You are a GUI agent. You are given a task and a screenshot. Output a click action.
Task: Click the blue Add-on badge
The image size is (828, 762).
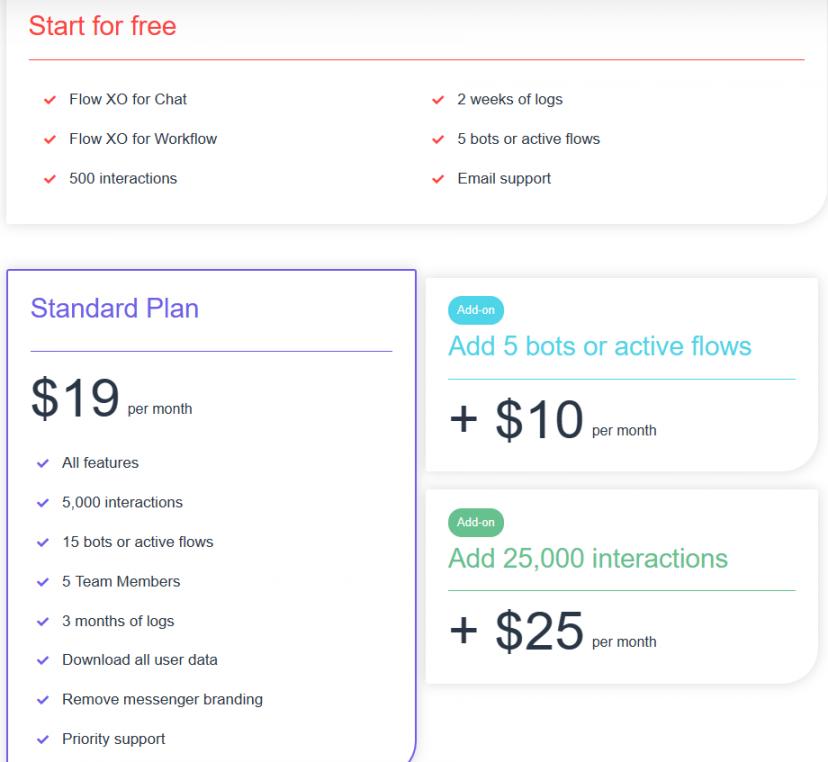(x=476, y=310)
